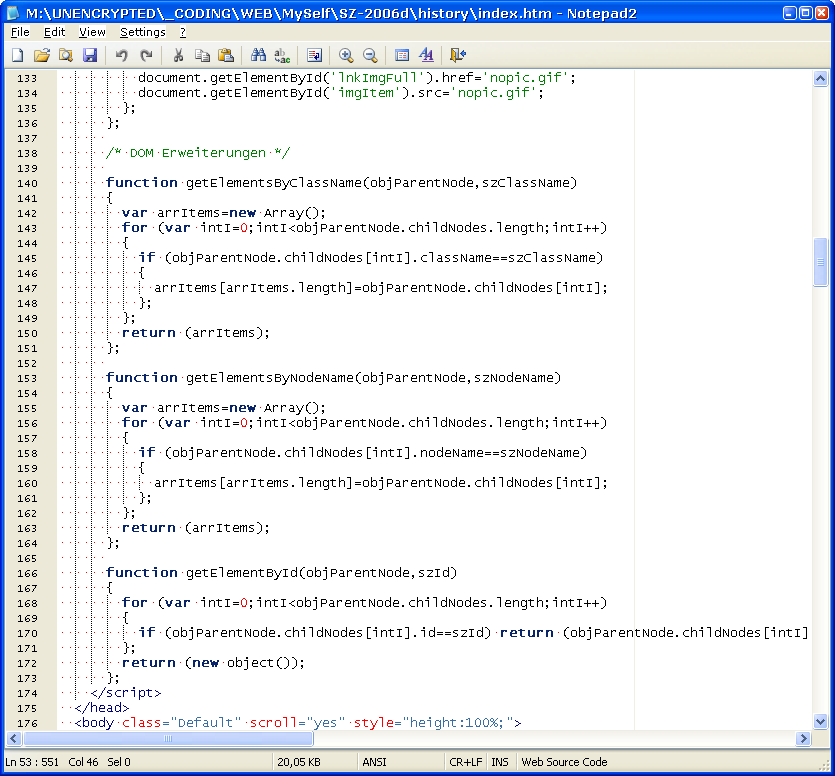Click the '</head>' closing tag
The width and height of the screenshot is (835, 776).
click(x=102, y=707)
